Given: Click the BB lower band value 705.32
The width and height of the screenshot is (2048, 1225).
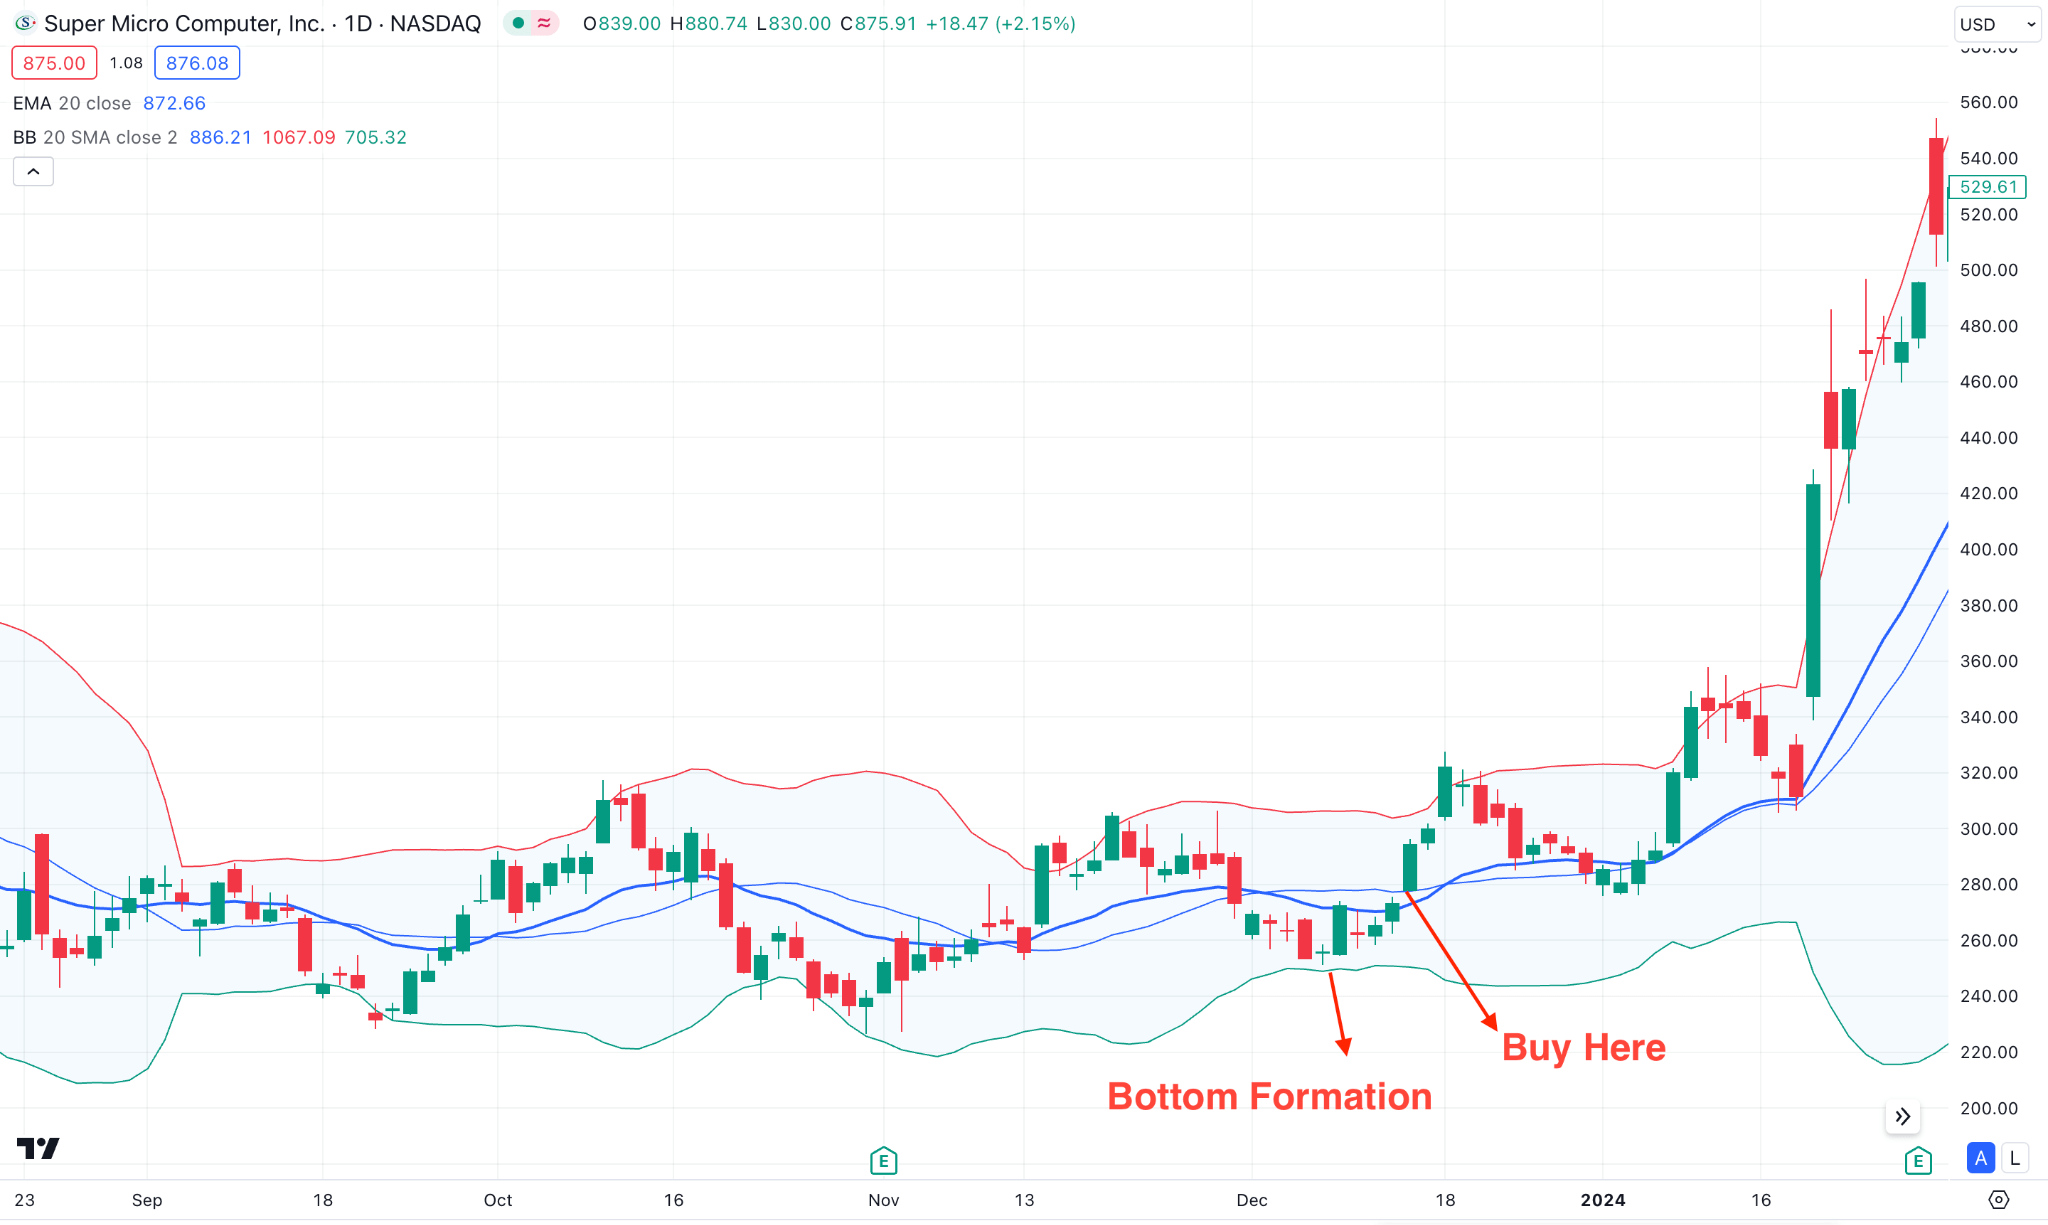Looking at the screenshot, I should 376,137.
